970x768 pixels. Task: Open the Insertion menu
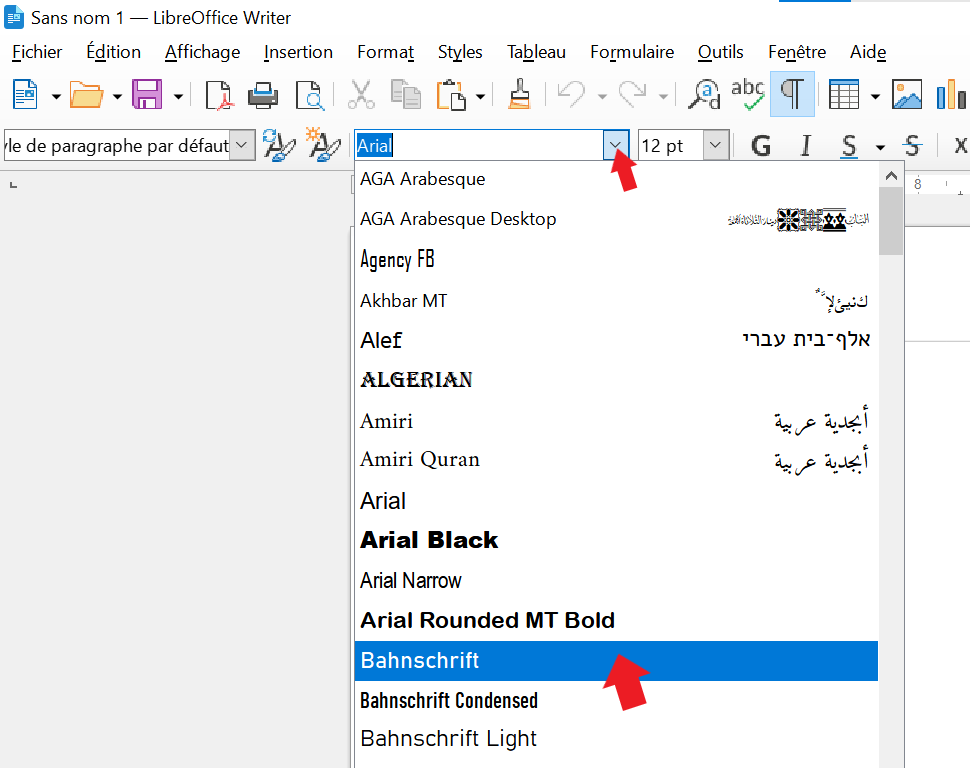tap(298, 52)
